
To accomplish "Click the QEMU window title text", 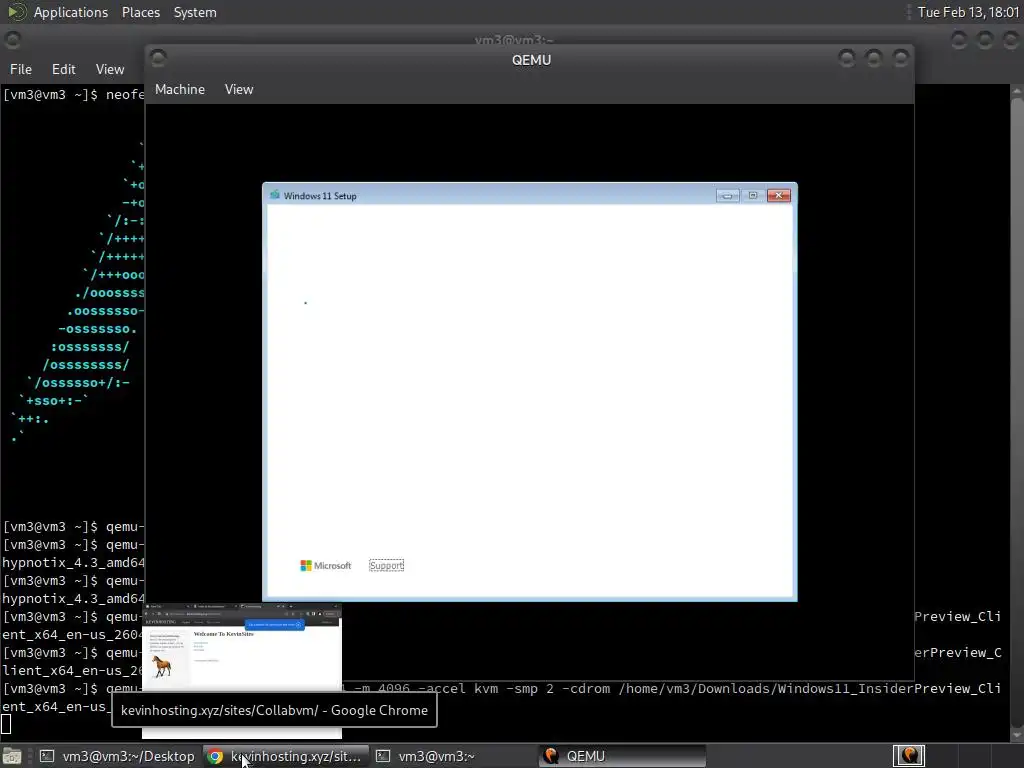I will [532, 60].
